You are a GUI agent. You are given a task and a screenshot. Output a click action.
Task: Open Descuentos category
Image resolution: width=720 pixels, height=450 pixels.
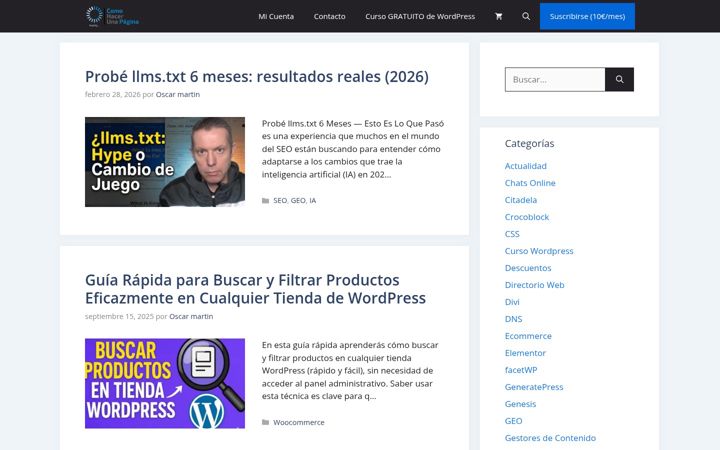(x=528, y=268)
